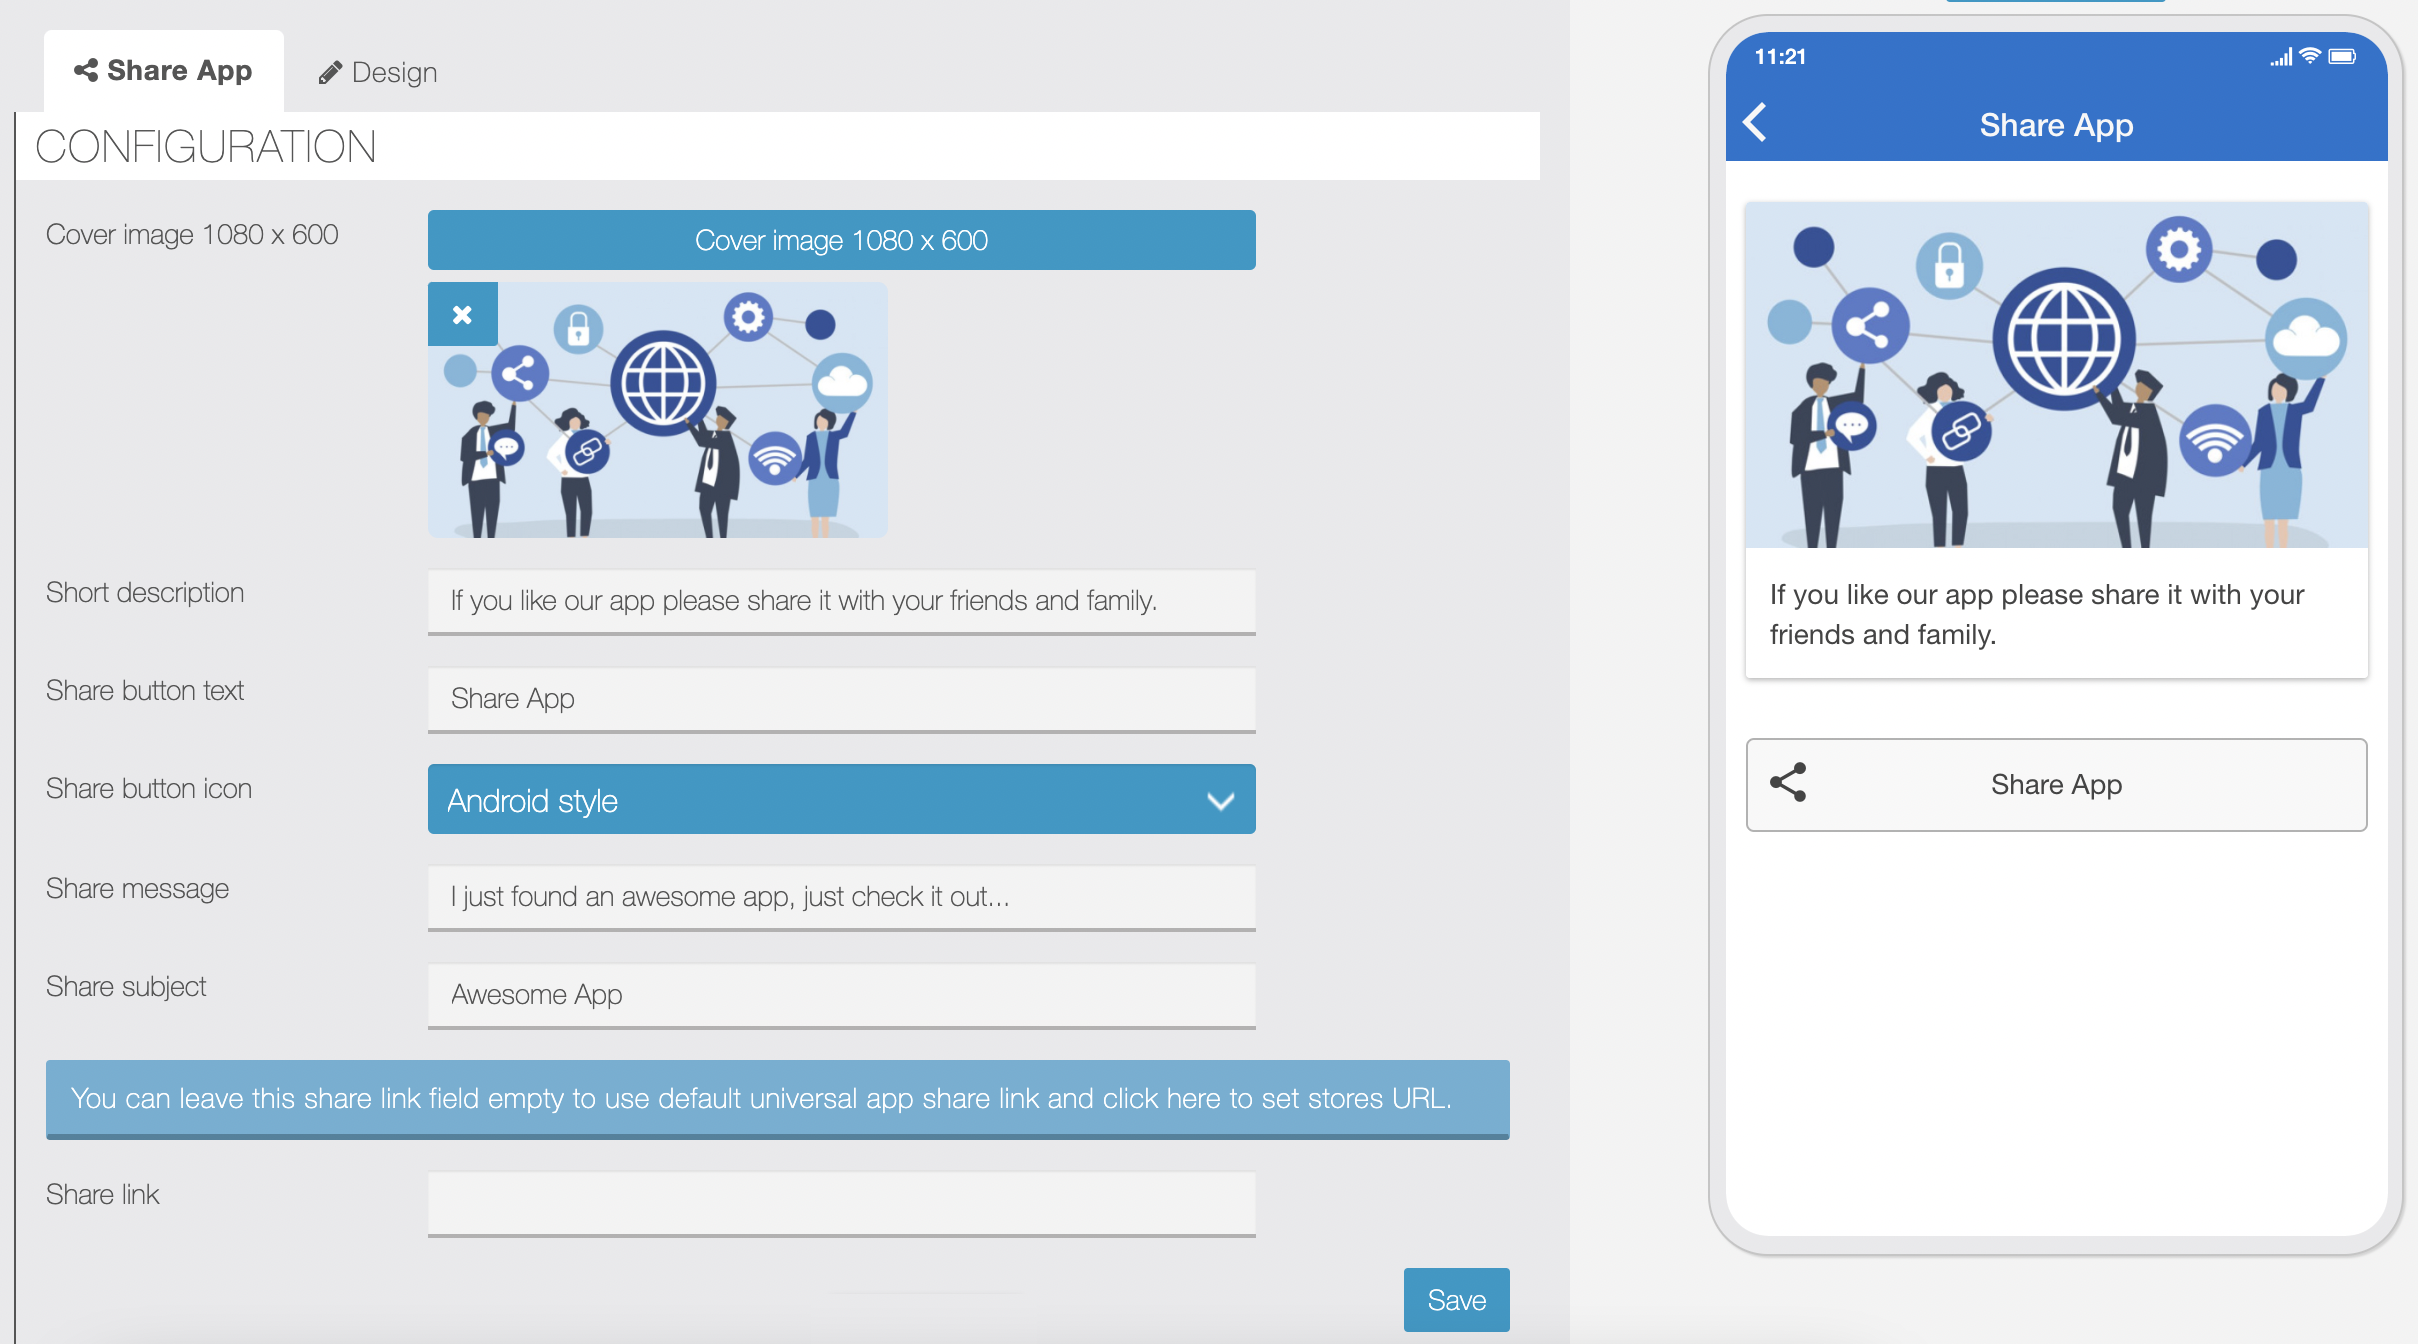The height and width of the screenshot is (1344, 2418).
Task: Open the Design tab
Action: click(x=378, y=72)
